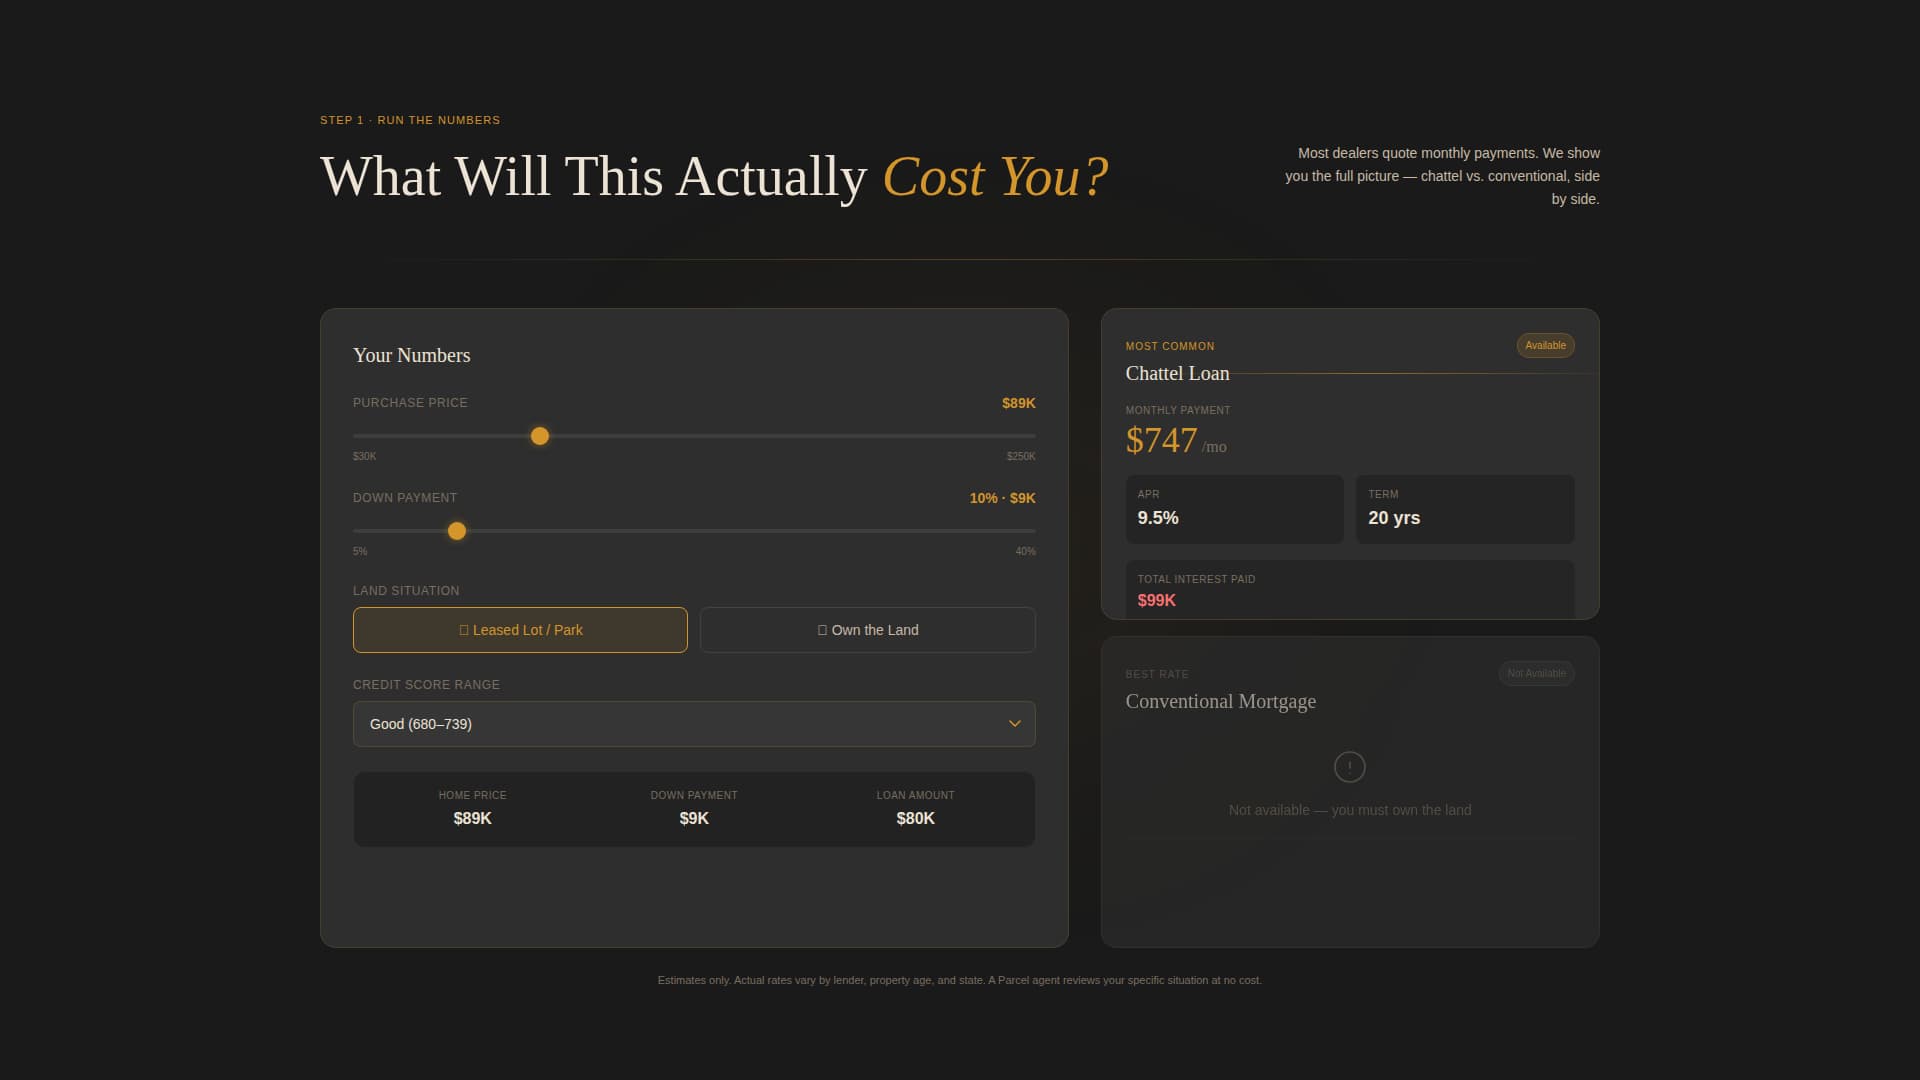This screenshot has height=1080, width=1920.
Task: Click the STEP 1 · RUN THE NUMBERS label
Action: coord(409,119)
